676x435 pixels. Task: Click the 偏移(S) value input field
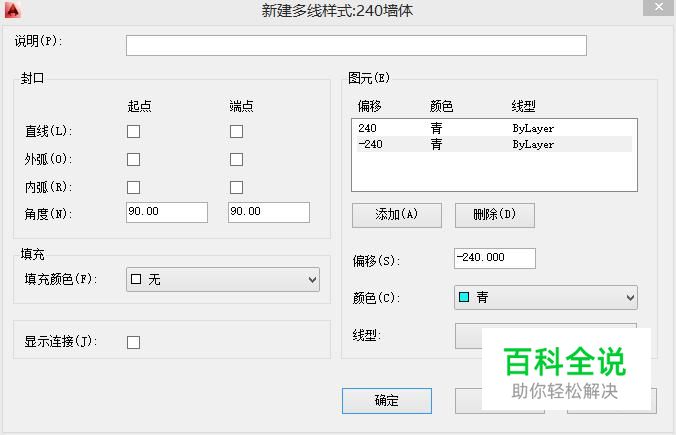click(494, 258)
